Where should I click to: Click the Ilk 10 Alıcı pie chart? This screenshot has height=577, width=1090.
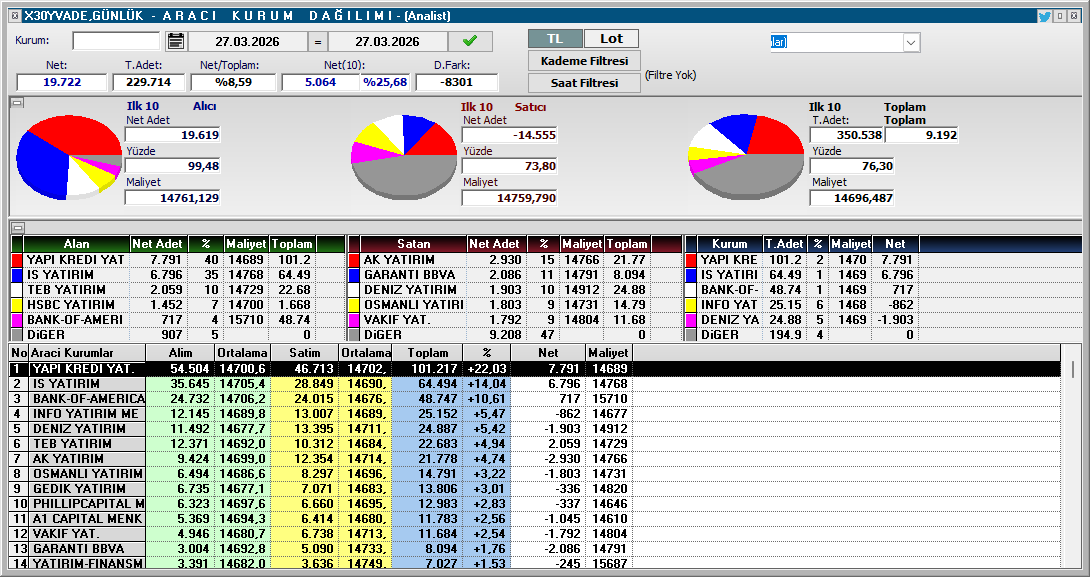69,155
